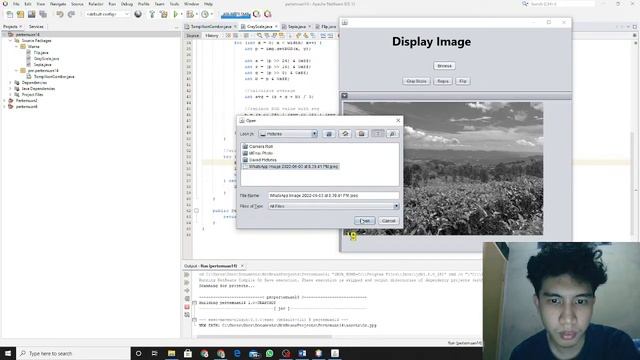Switch to the Services tab
Screen dimensions: 640x360
[x=36, y=27]
